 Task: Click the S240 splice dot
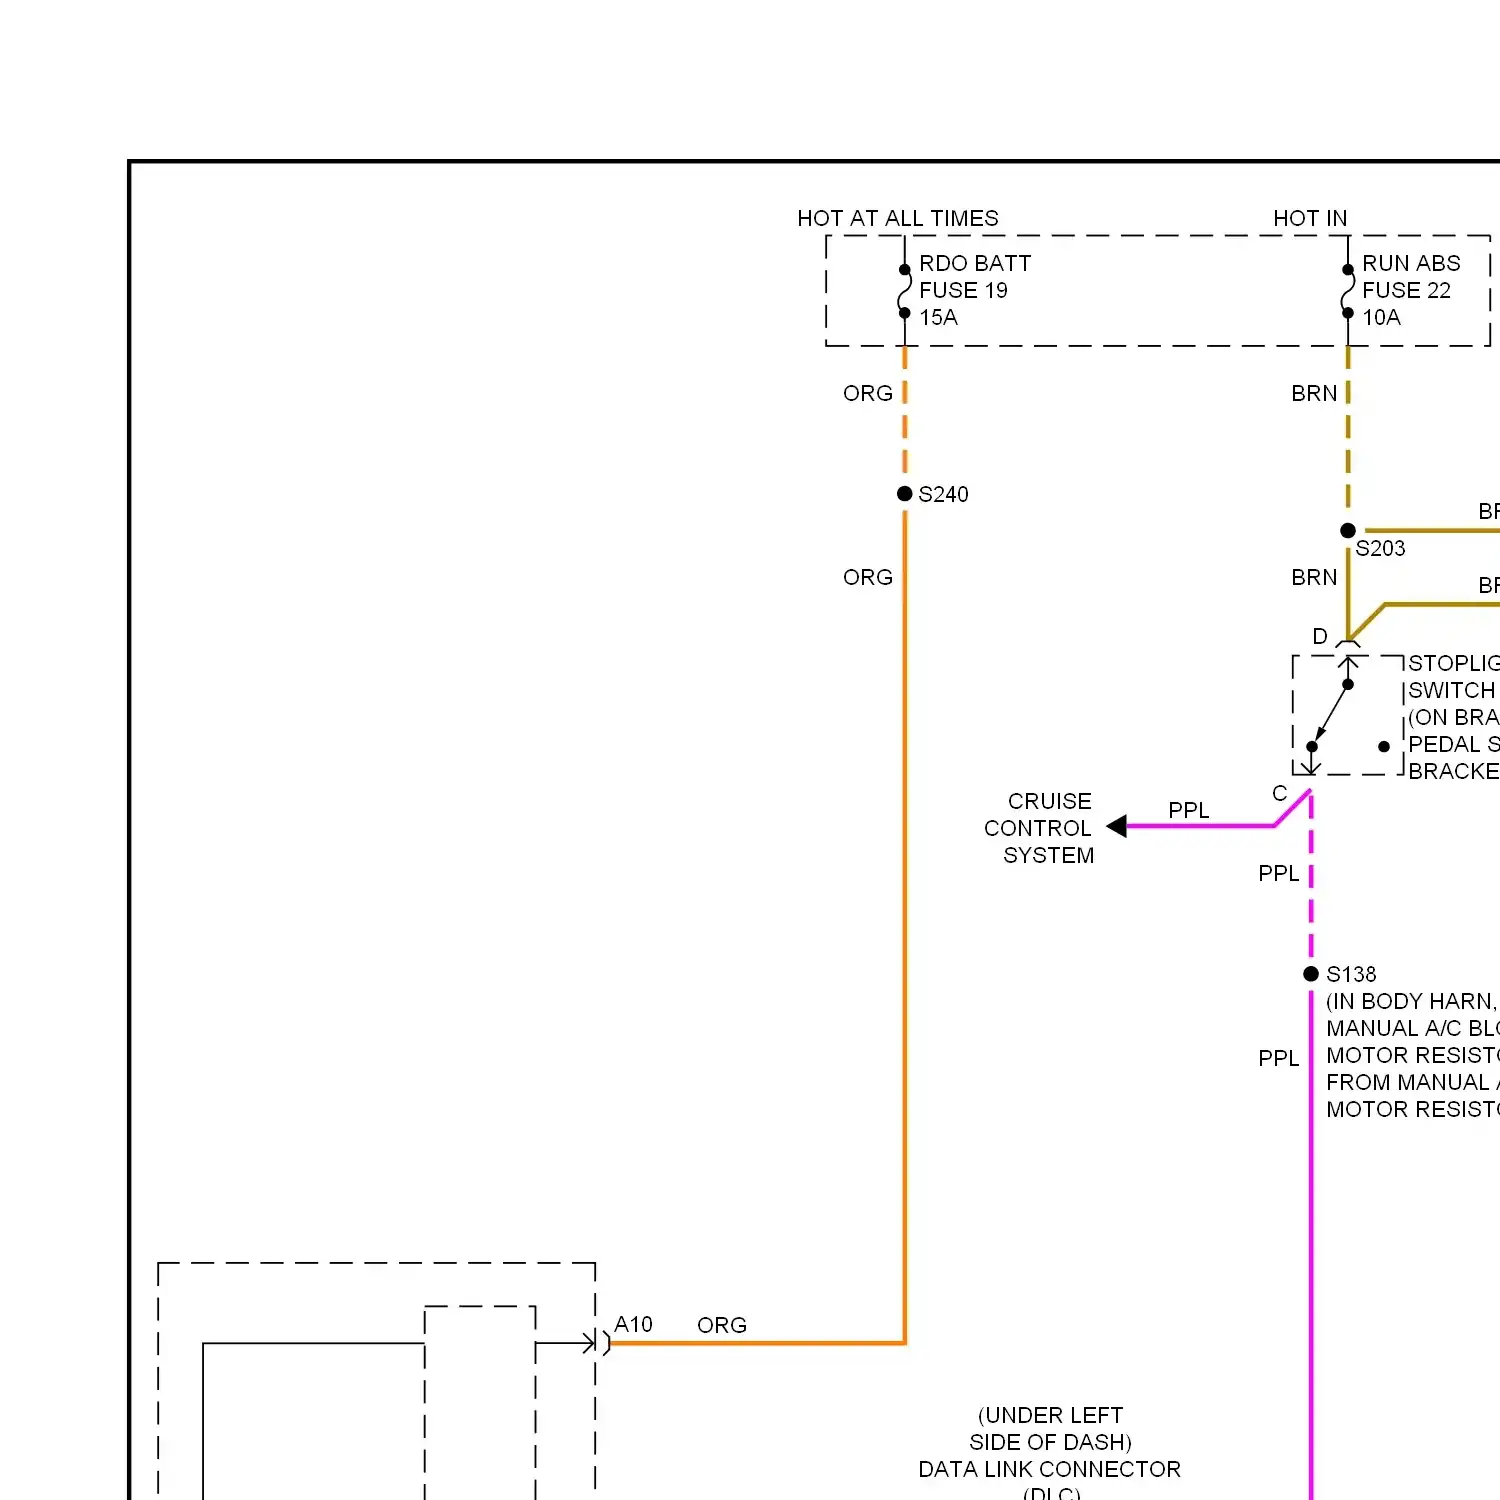(x=905, y=493)
